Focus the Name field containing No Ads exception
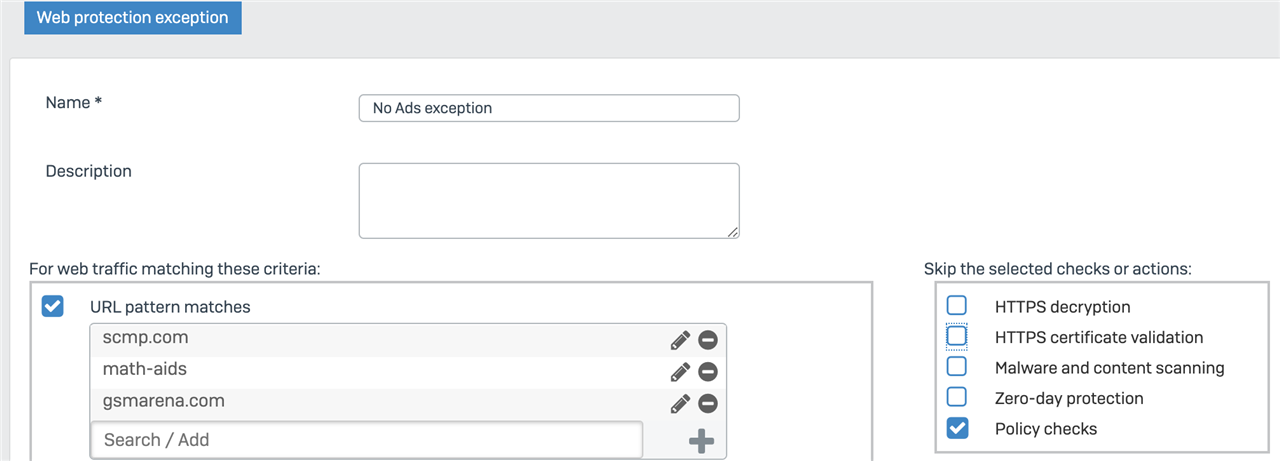The height and width of the screenshot is (461, 1280). (549, 108)
